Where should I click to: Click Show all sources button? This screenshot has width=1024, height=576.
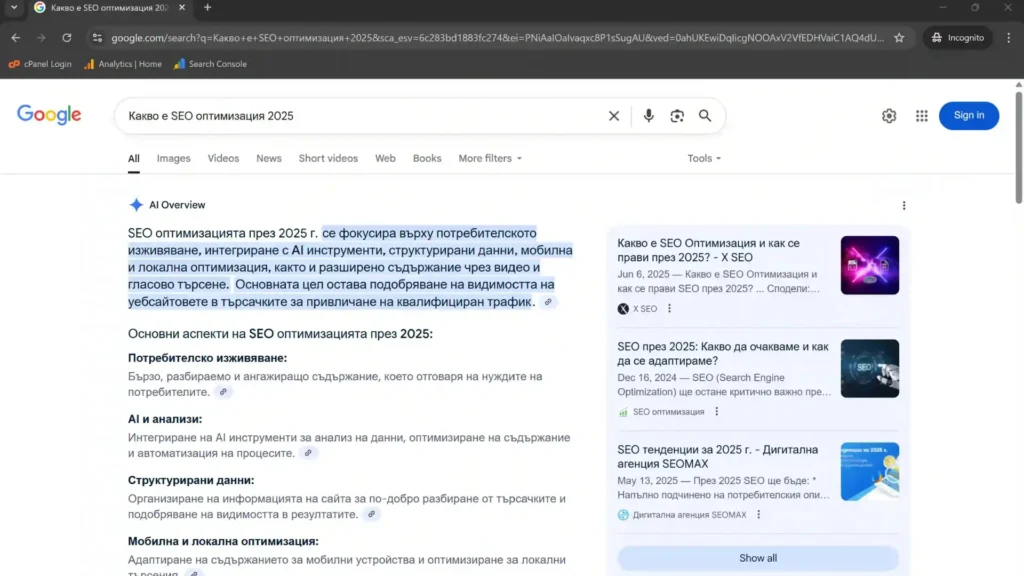point(758,558)
